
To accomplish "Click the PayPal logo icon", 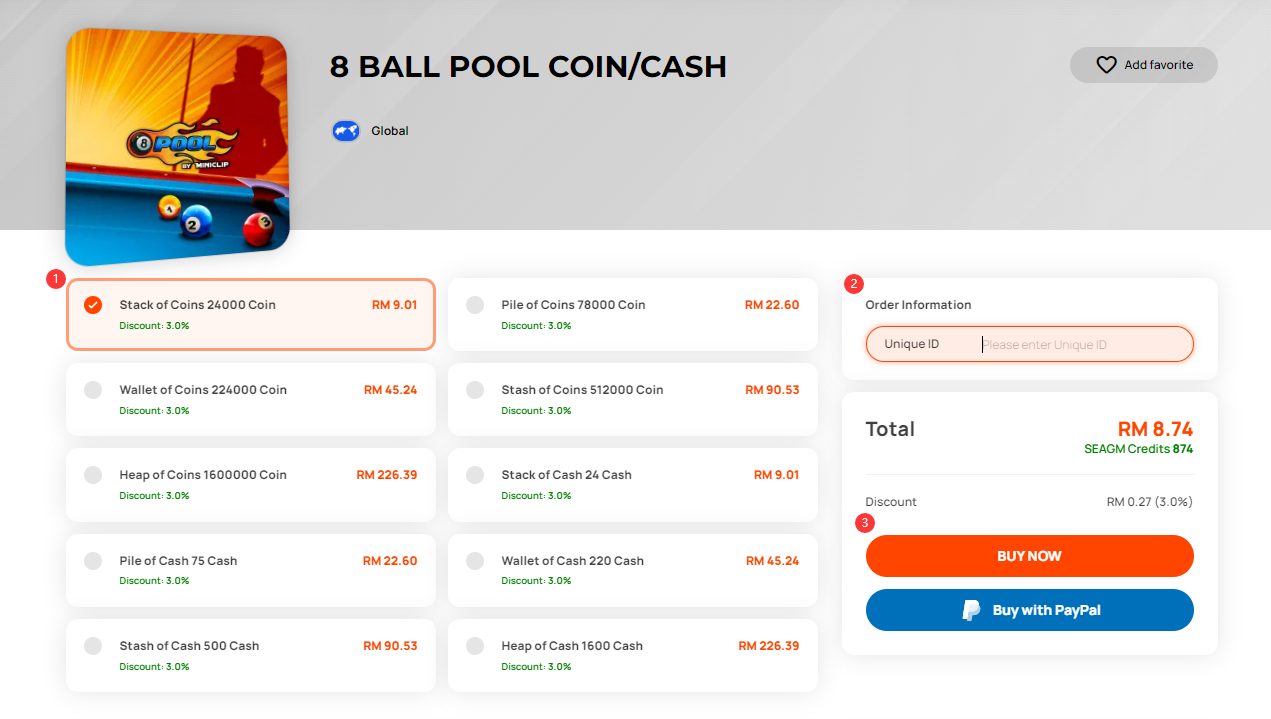I will [971, 610].
